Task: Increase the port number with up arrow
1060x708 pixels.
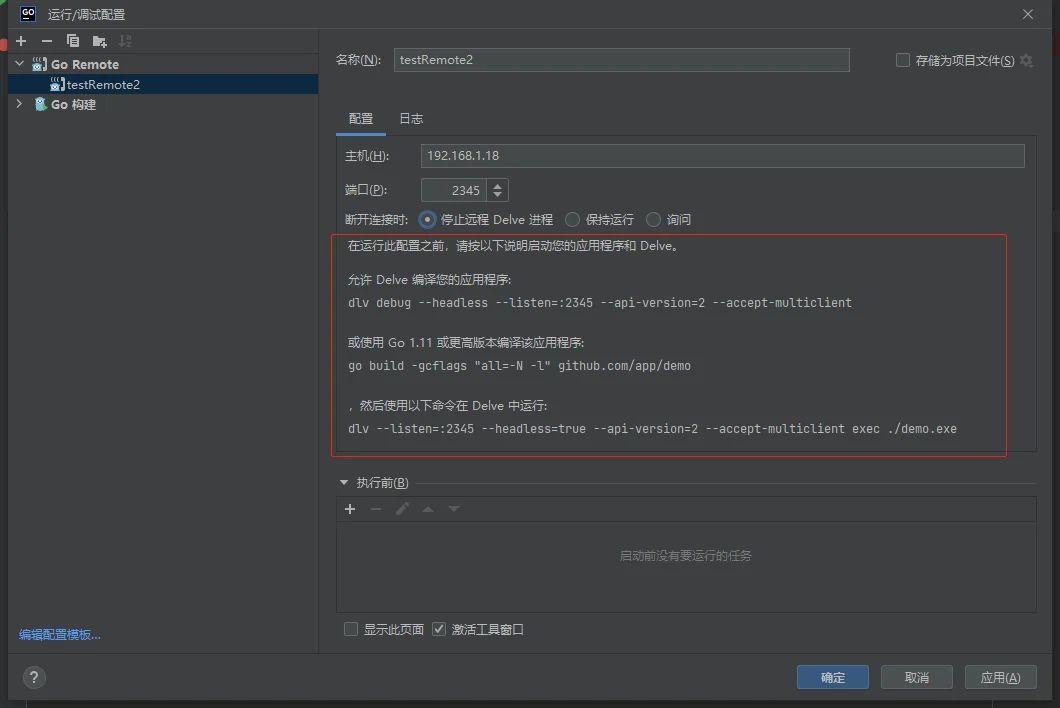Action: pyautogui.click(x=498, y=185)
